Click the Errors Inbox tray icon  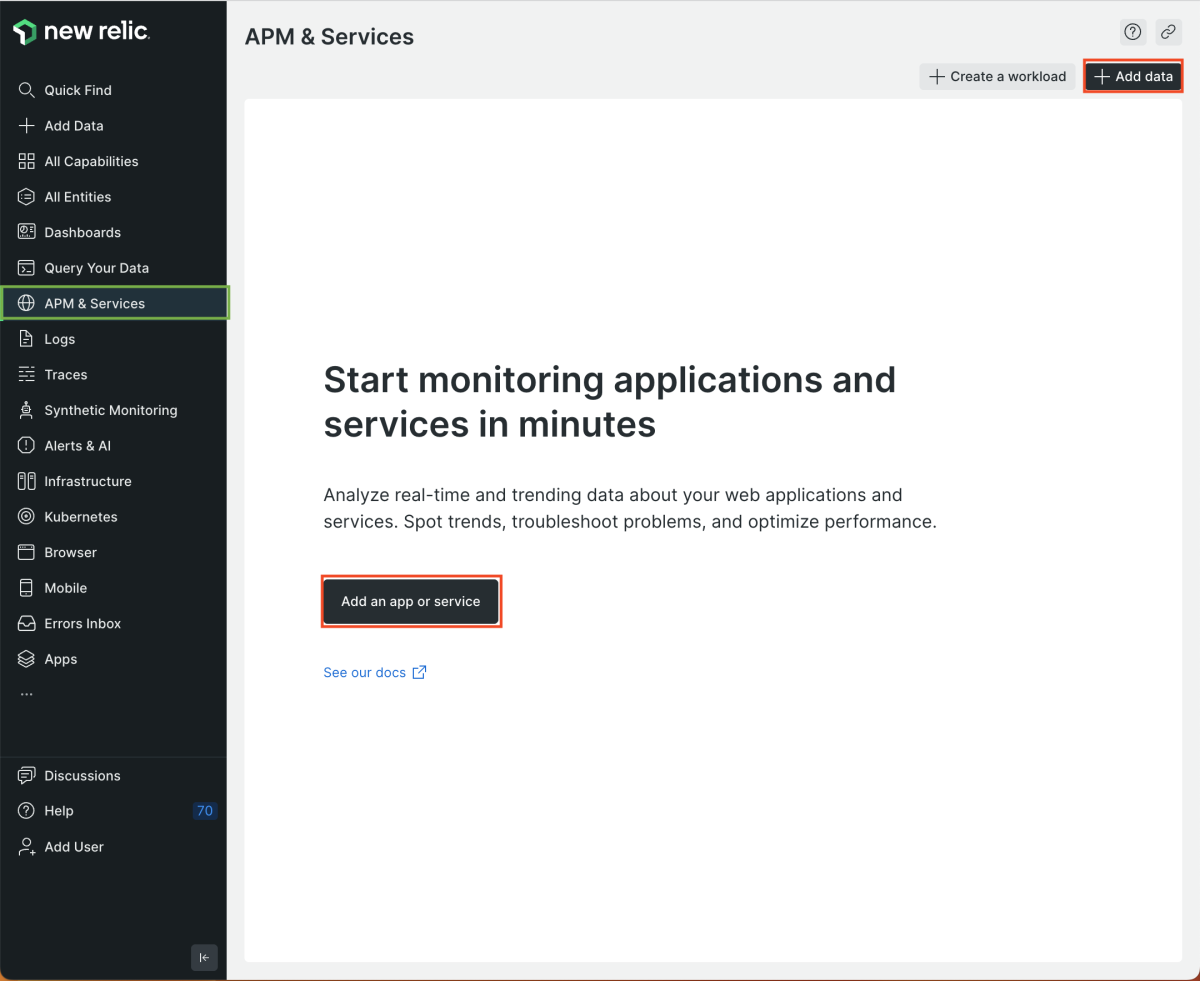coord(27,624)
